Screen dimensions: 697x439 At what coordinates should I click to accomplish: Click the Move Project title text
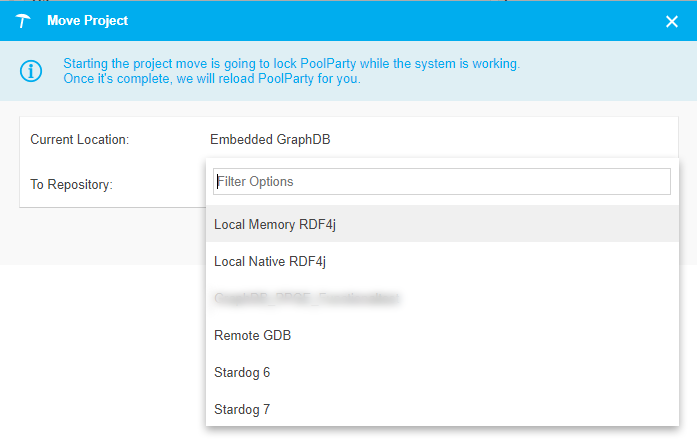[88, 21]
